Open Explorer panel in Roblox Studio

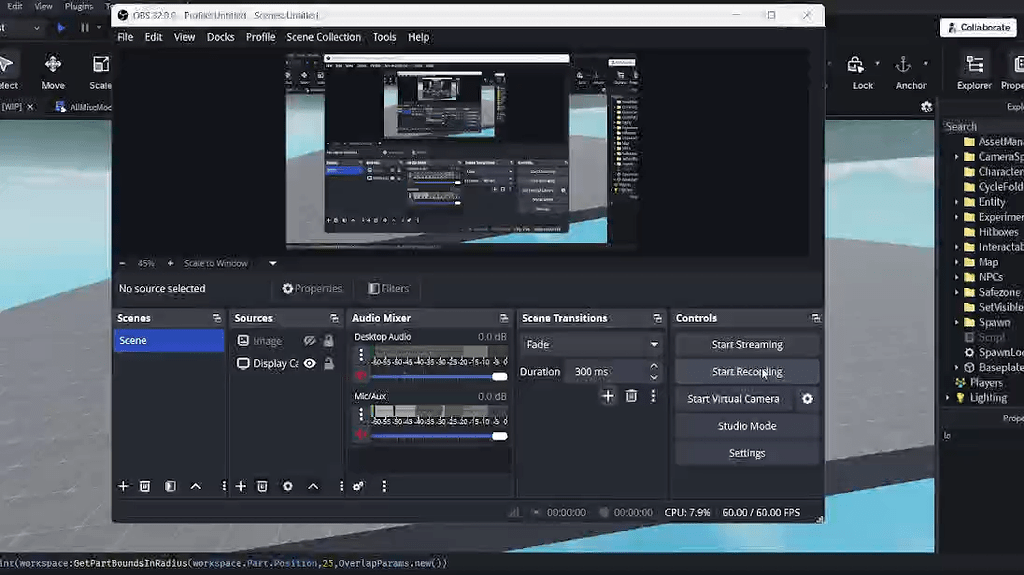pos(974,72)
